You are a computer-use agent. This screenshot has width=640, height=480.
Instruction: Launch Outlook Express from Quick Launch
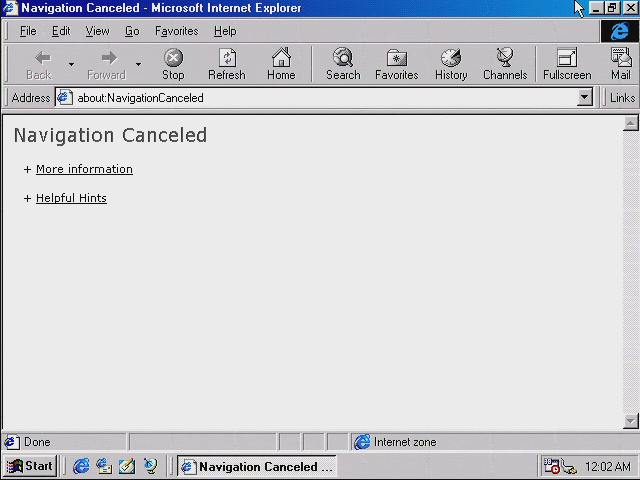[104, 466]
